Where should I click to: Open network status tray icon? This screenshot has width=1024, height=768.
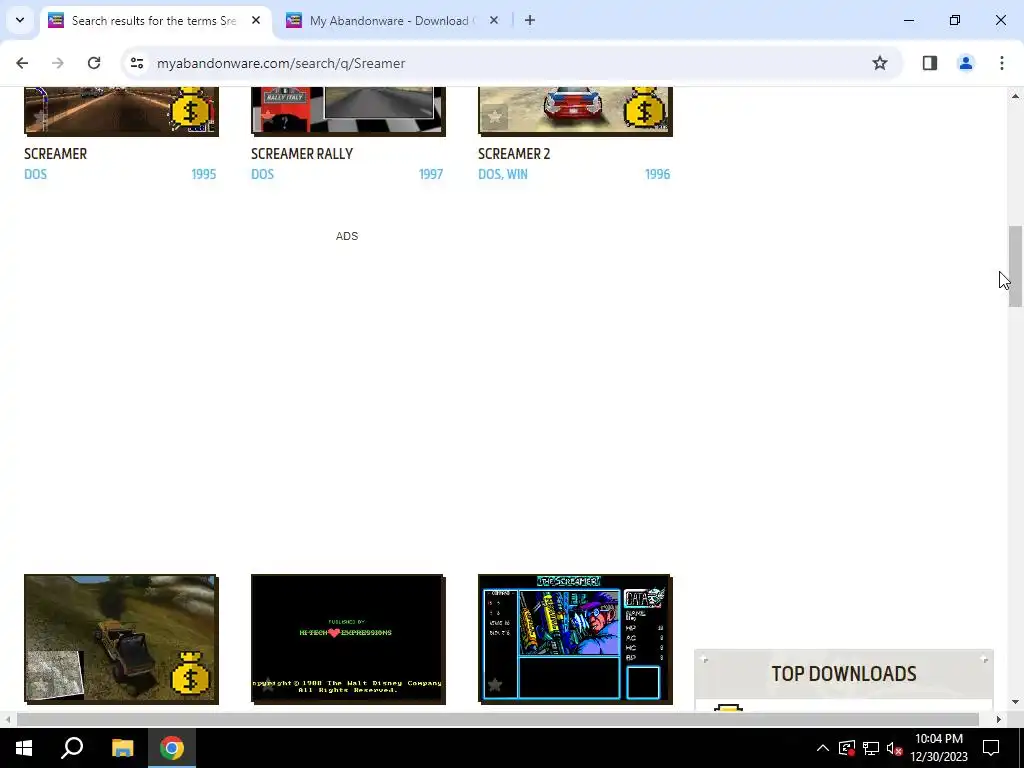(871, 748)
